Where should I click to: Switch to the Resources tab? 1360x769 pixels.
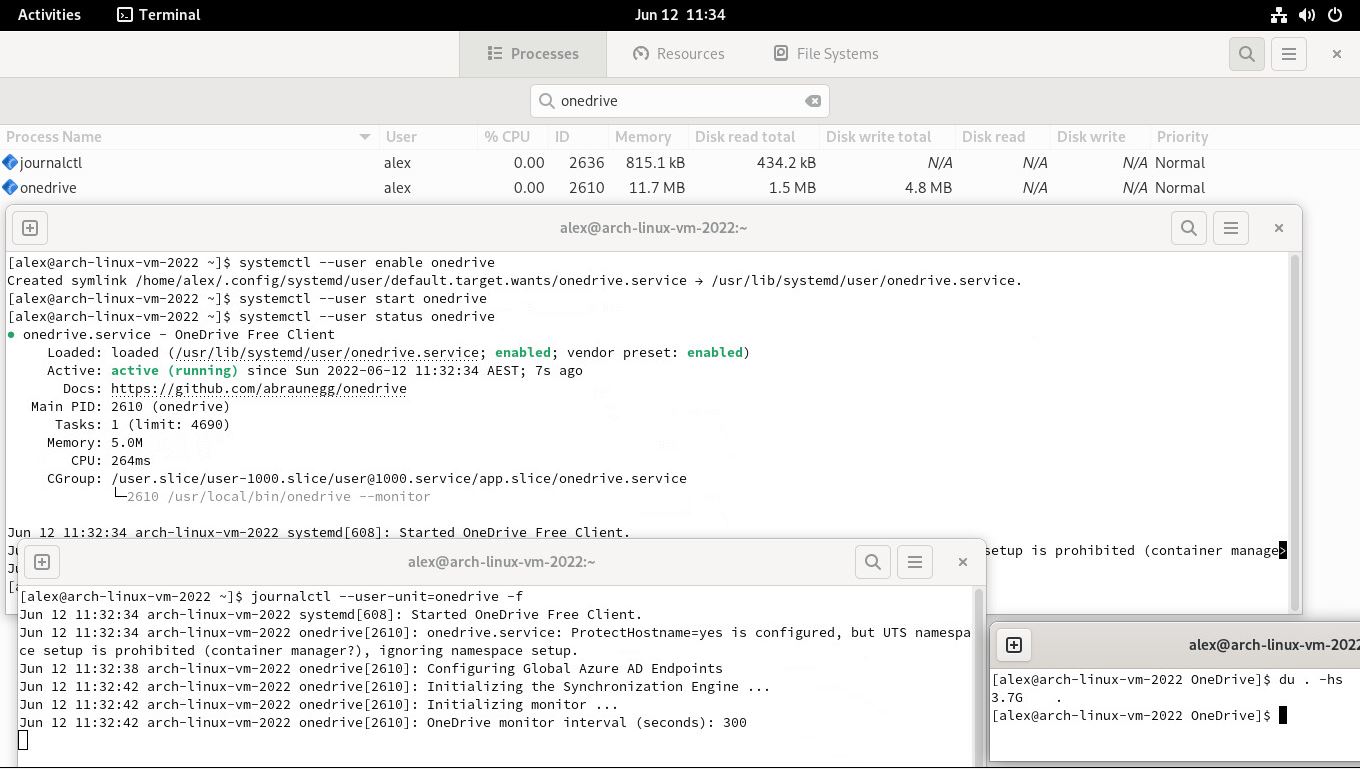pyautogui.click(x=679, y=54)
